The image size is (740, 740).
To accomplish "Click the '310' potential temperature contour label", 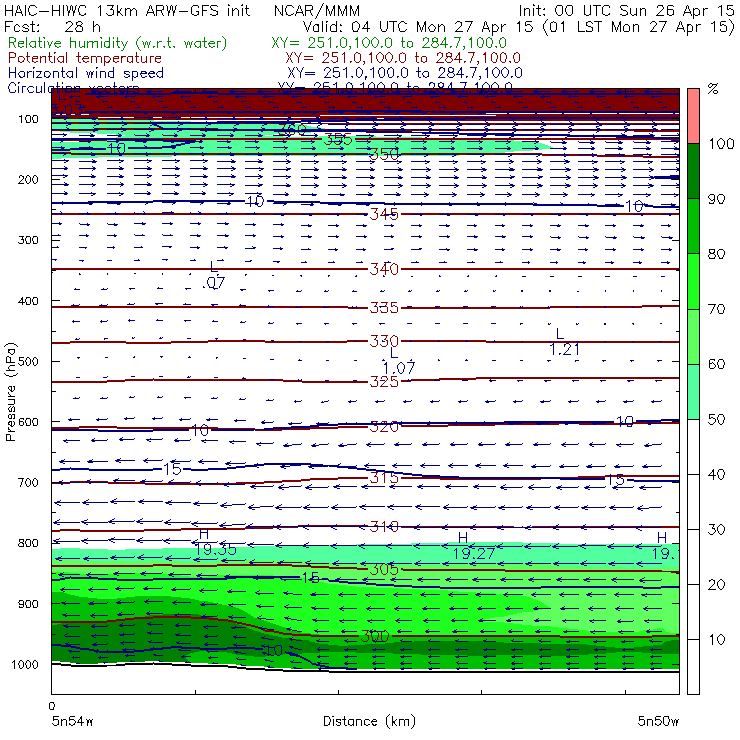I will (384, 526).
